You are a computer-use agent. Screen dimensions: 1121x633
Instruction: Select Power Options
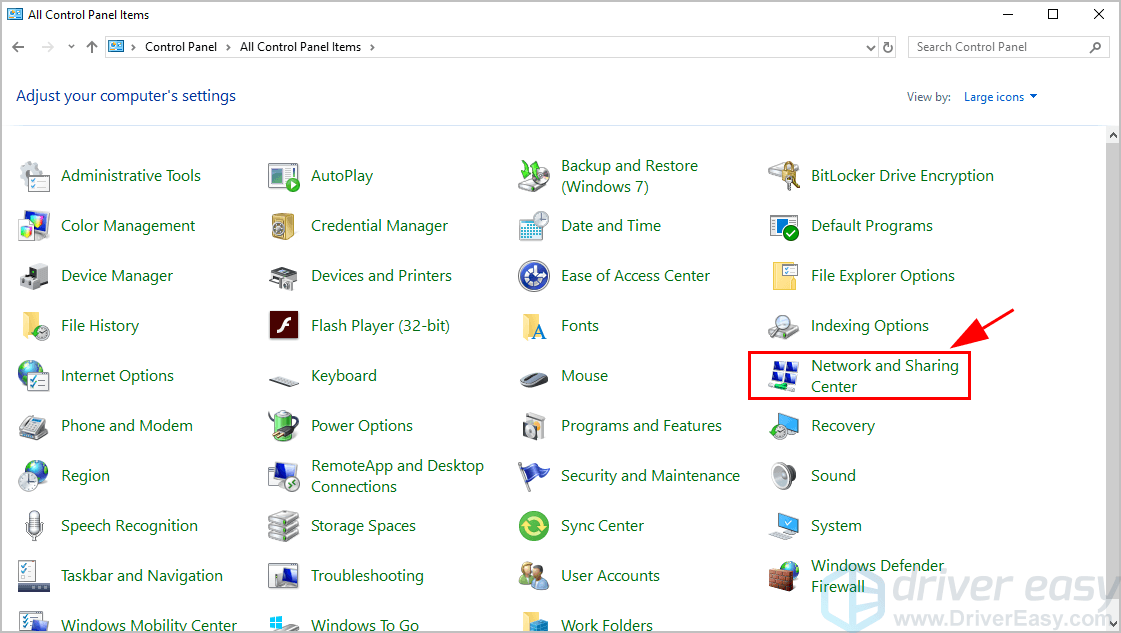tap(362, 425)
